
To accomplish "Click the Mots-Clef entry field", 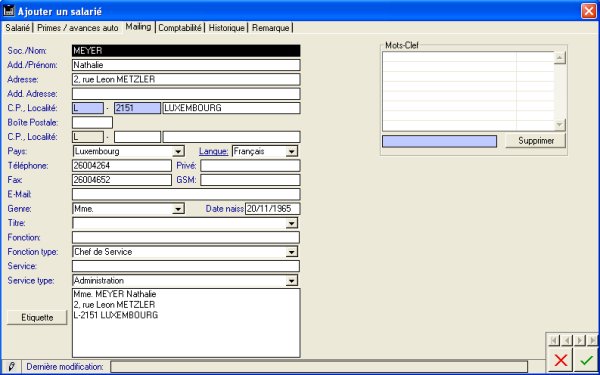I will point(439,141).
